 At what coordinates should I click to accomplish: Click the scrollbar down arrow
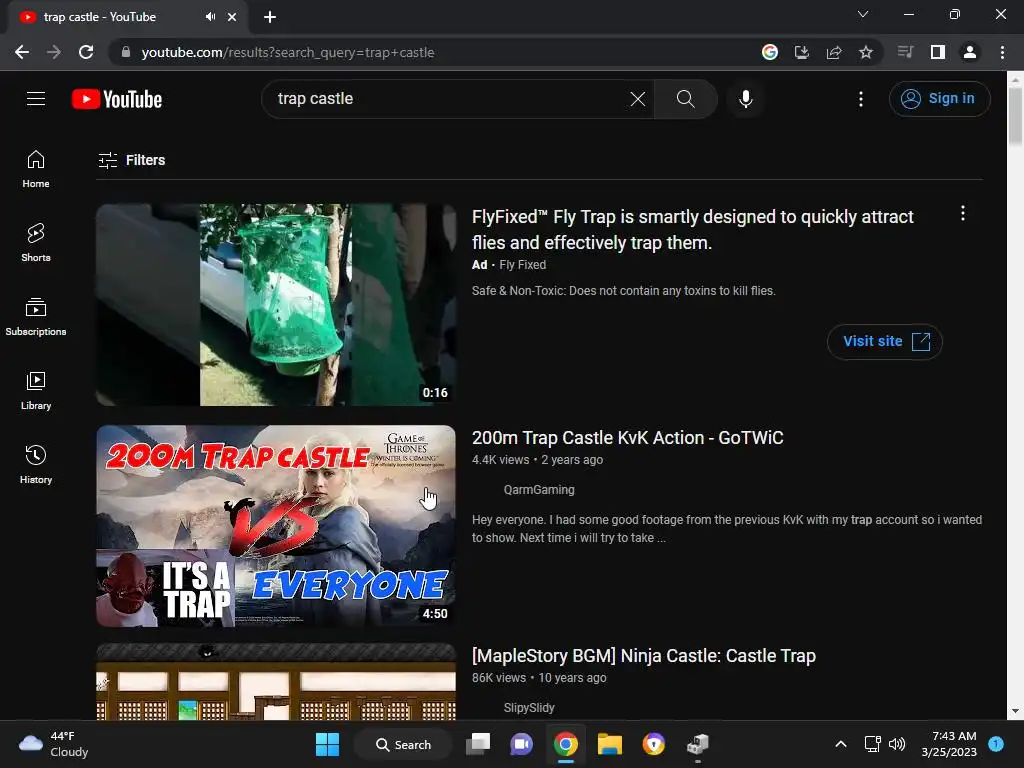[x=1015, y=711]
